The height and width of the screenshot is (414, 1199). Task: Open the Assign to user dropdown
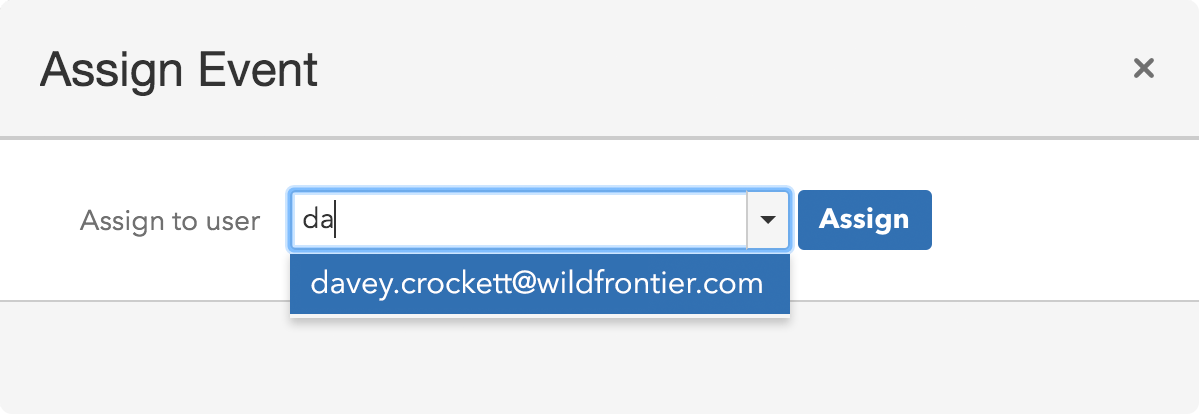click(768, 219)
